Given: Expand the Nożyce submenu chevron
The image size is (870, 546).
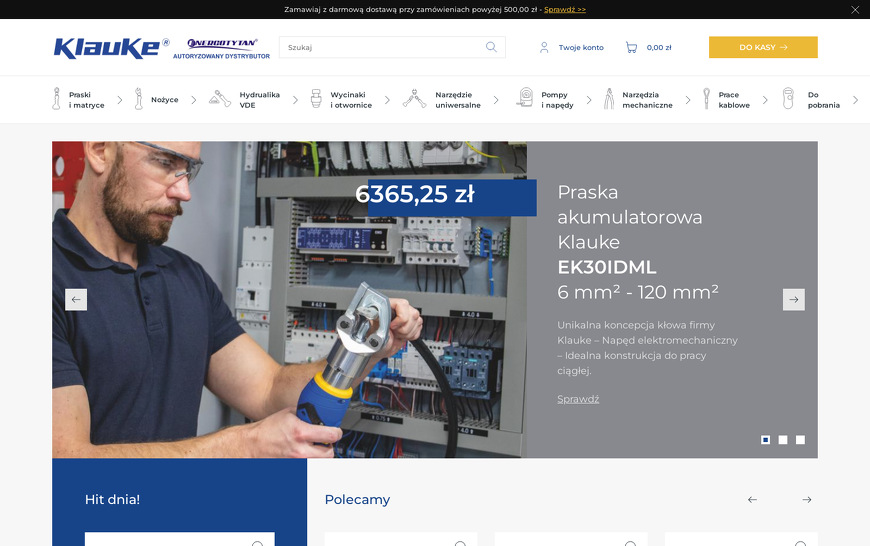Looking at the screenshot, I should tap(194, 100).
